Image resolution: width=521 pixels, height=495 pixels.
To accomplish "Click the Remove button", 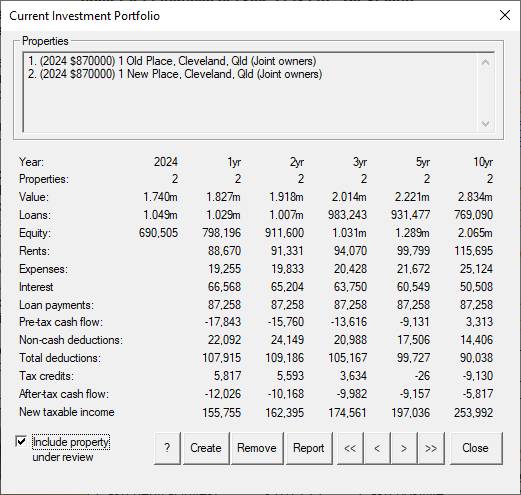I will (x=257, y=448).
